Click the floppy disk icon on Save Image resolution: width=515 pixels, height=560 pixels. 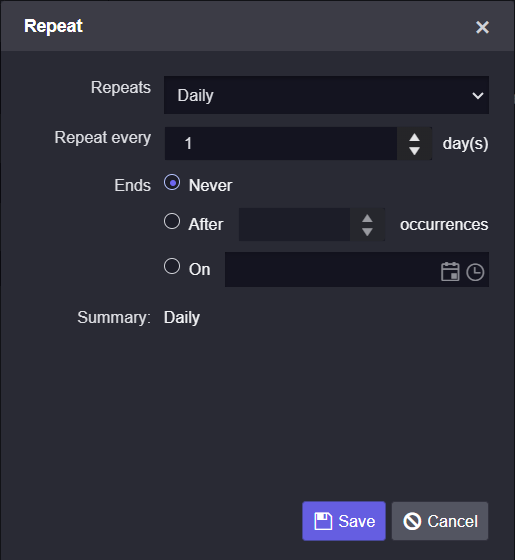point(323,521)
